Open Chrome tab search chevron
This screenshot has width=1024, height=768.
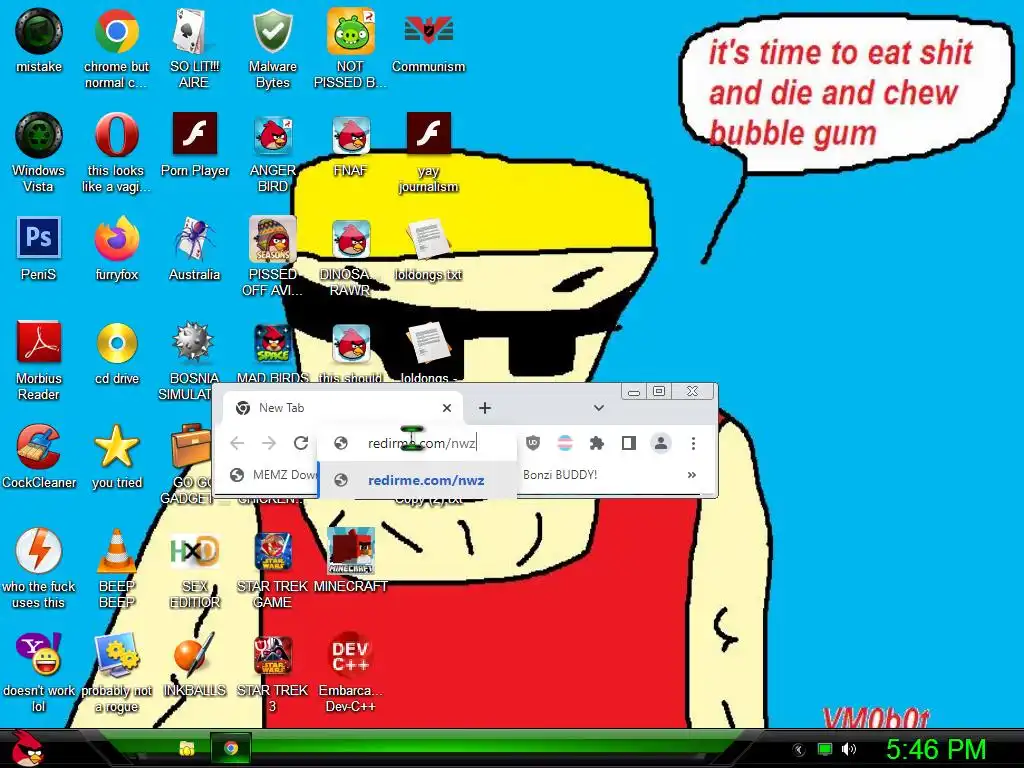pos(599,408)
